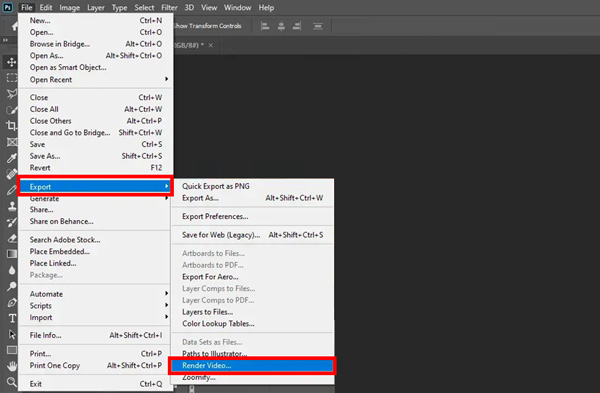Image resolution: width=600 pixels, height=393 pixels.
Task: Select the Polygonal Lasso tool
Action: 11,94
